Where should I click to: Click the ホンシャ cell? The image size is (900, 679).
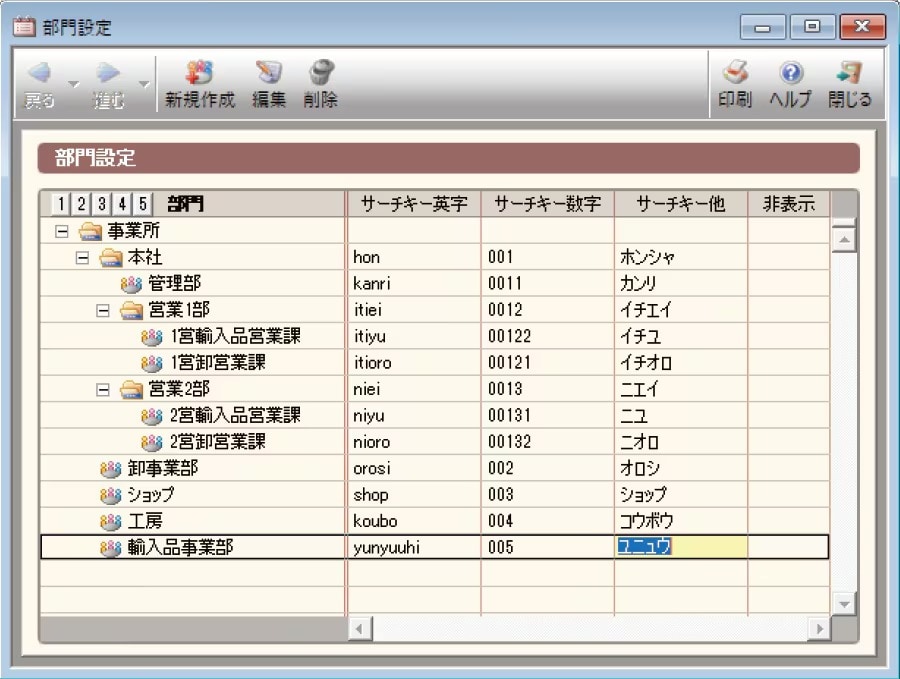[681, 257]
